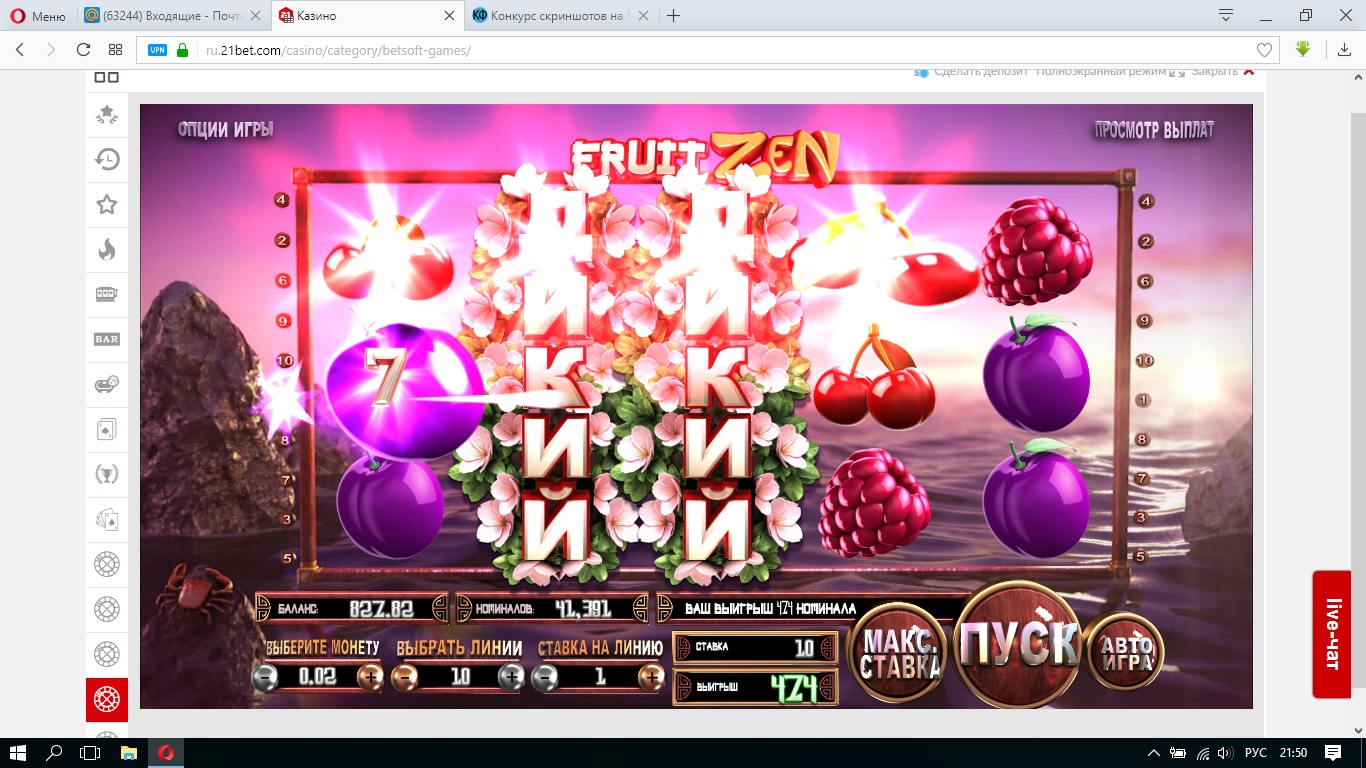Click the Opera icon on the taskbar

[166, 752]
